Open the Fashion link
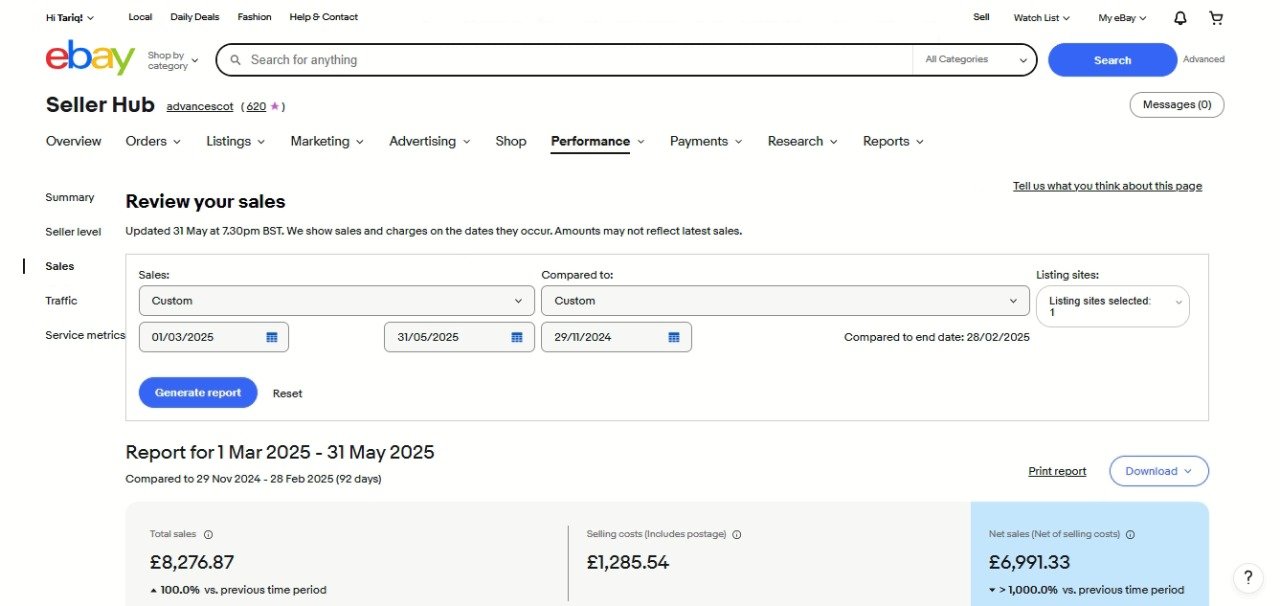 (254, 18)
